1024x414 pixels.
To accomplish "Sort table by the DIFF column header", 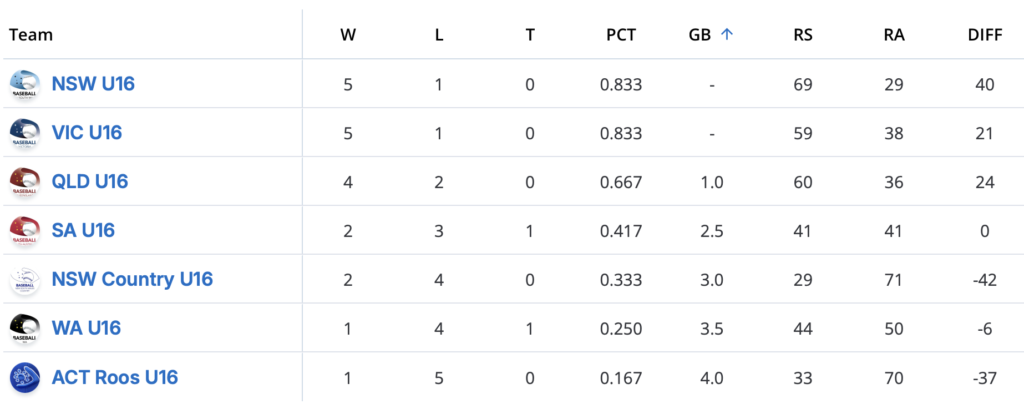I will coord(985,34).
